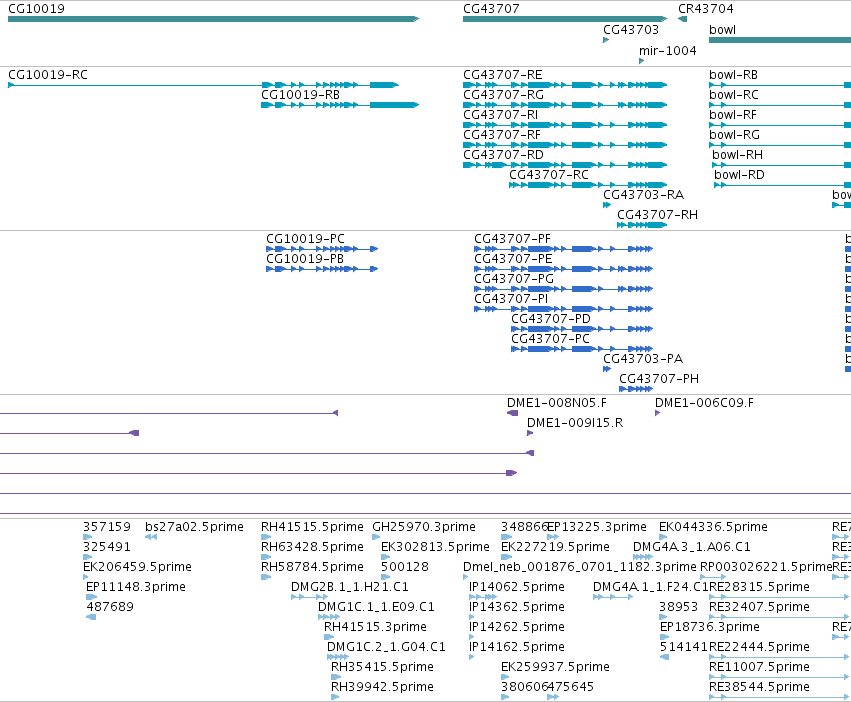Open EST IP14062.5prime
Image resolution: width=851 pixels, height=702 pixels.
click(x=482, y=597)
